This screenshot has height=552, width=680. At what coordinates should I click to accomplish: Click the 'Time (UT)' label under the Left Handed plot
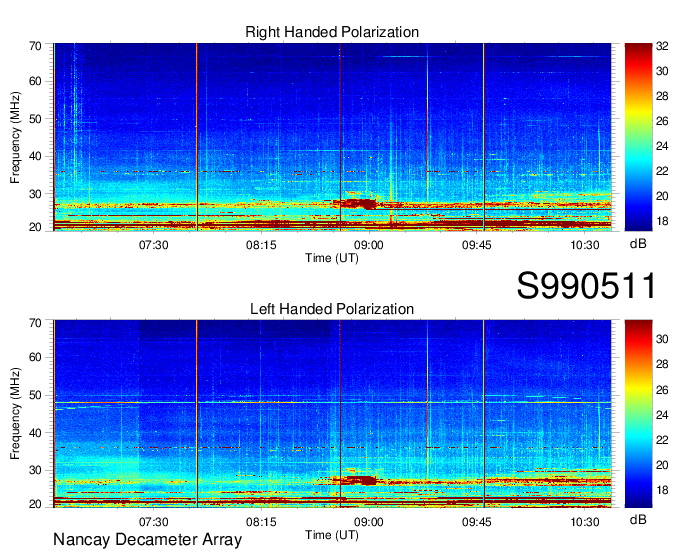332,535
